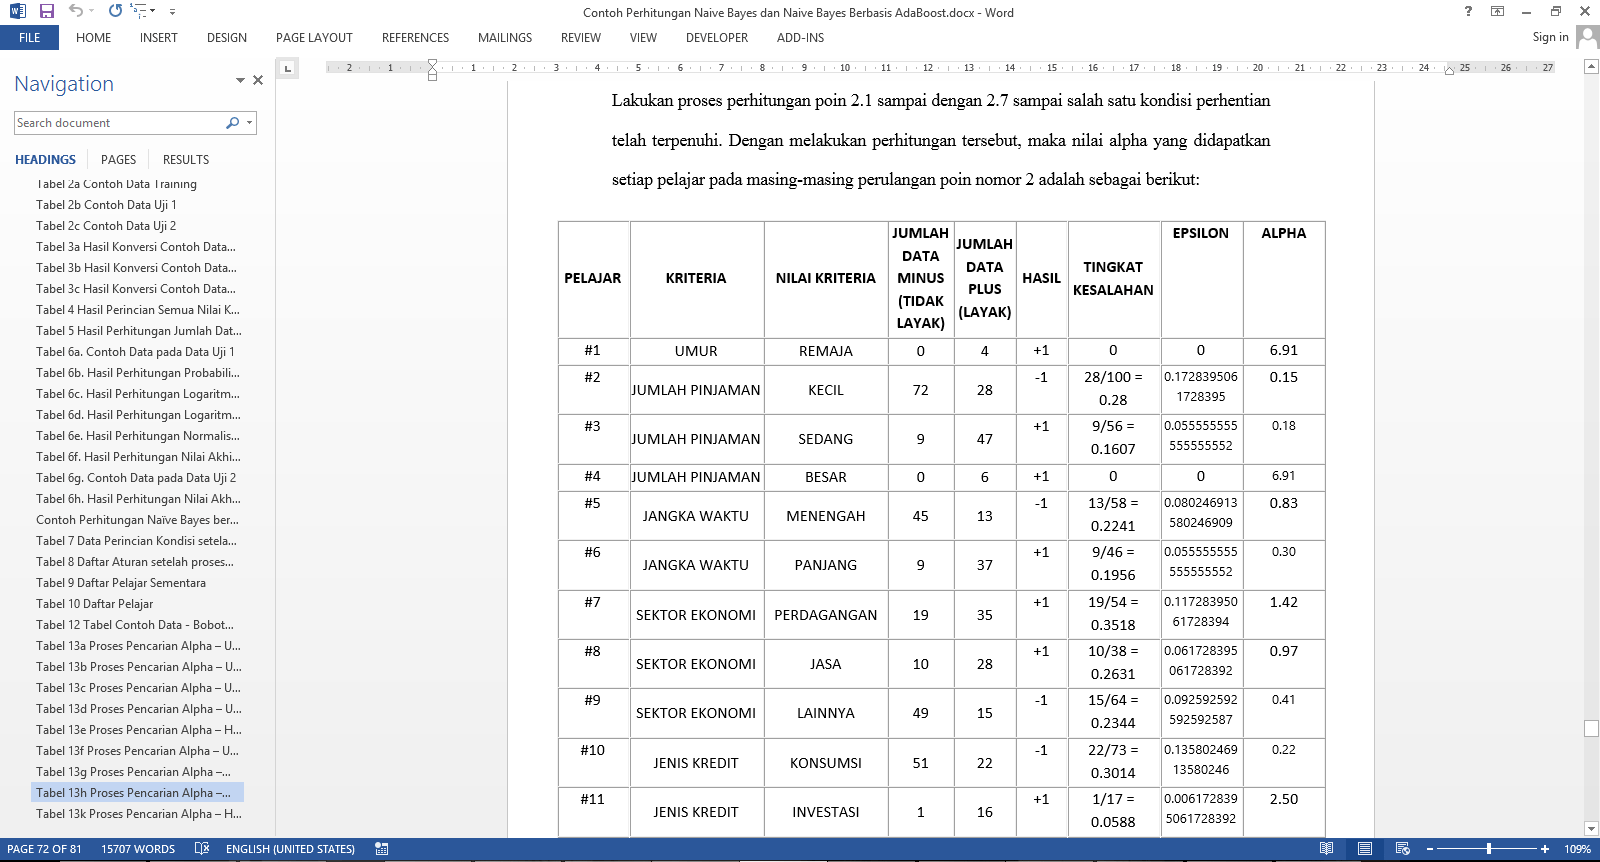Open the REFERENCES ribbon tab
1600x862 pixels.
[415, 38]
